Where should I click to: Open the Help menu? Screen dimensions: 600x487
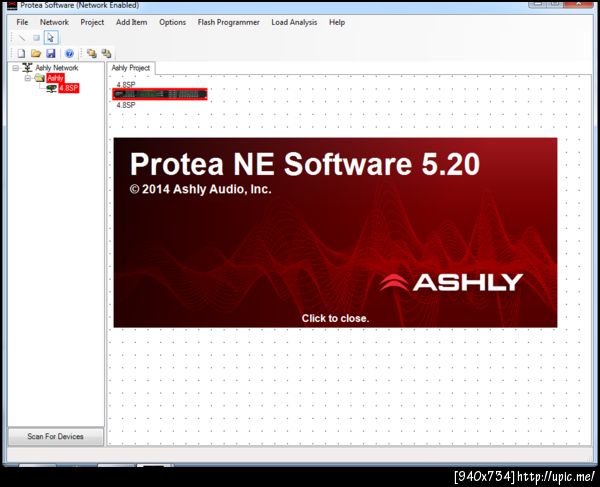(x=337, y=22)
